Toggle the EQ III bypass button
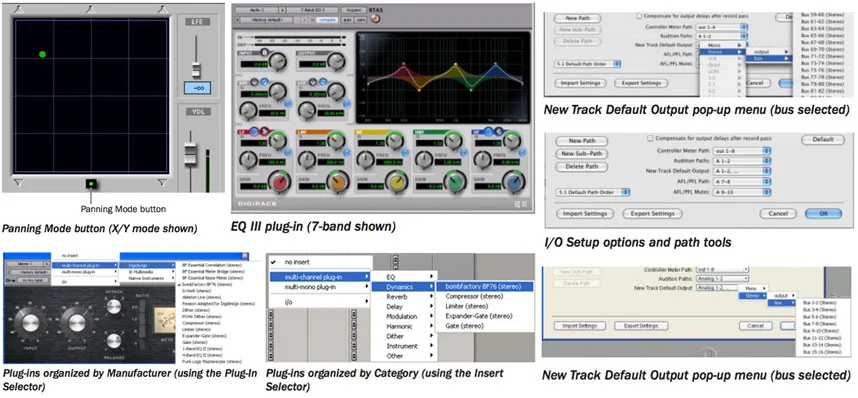Screen dimensions: 858x398 354,10
